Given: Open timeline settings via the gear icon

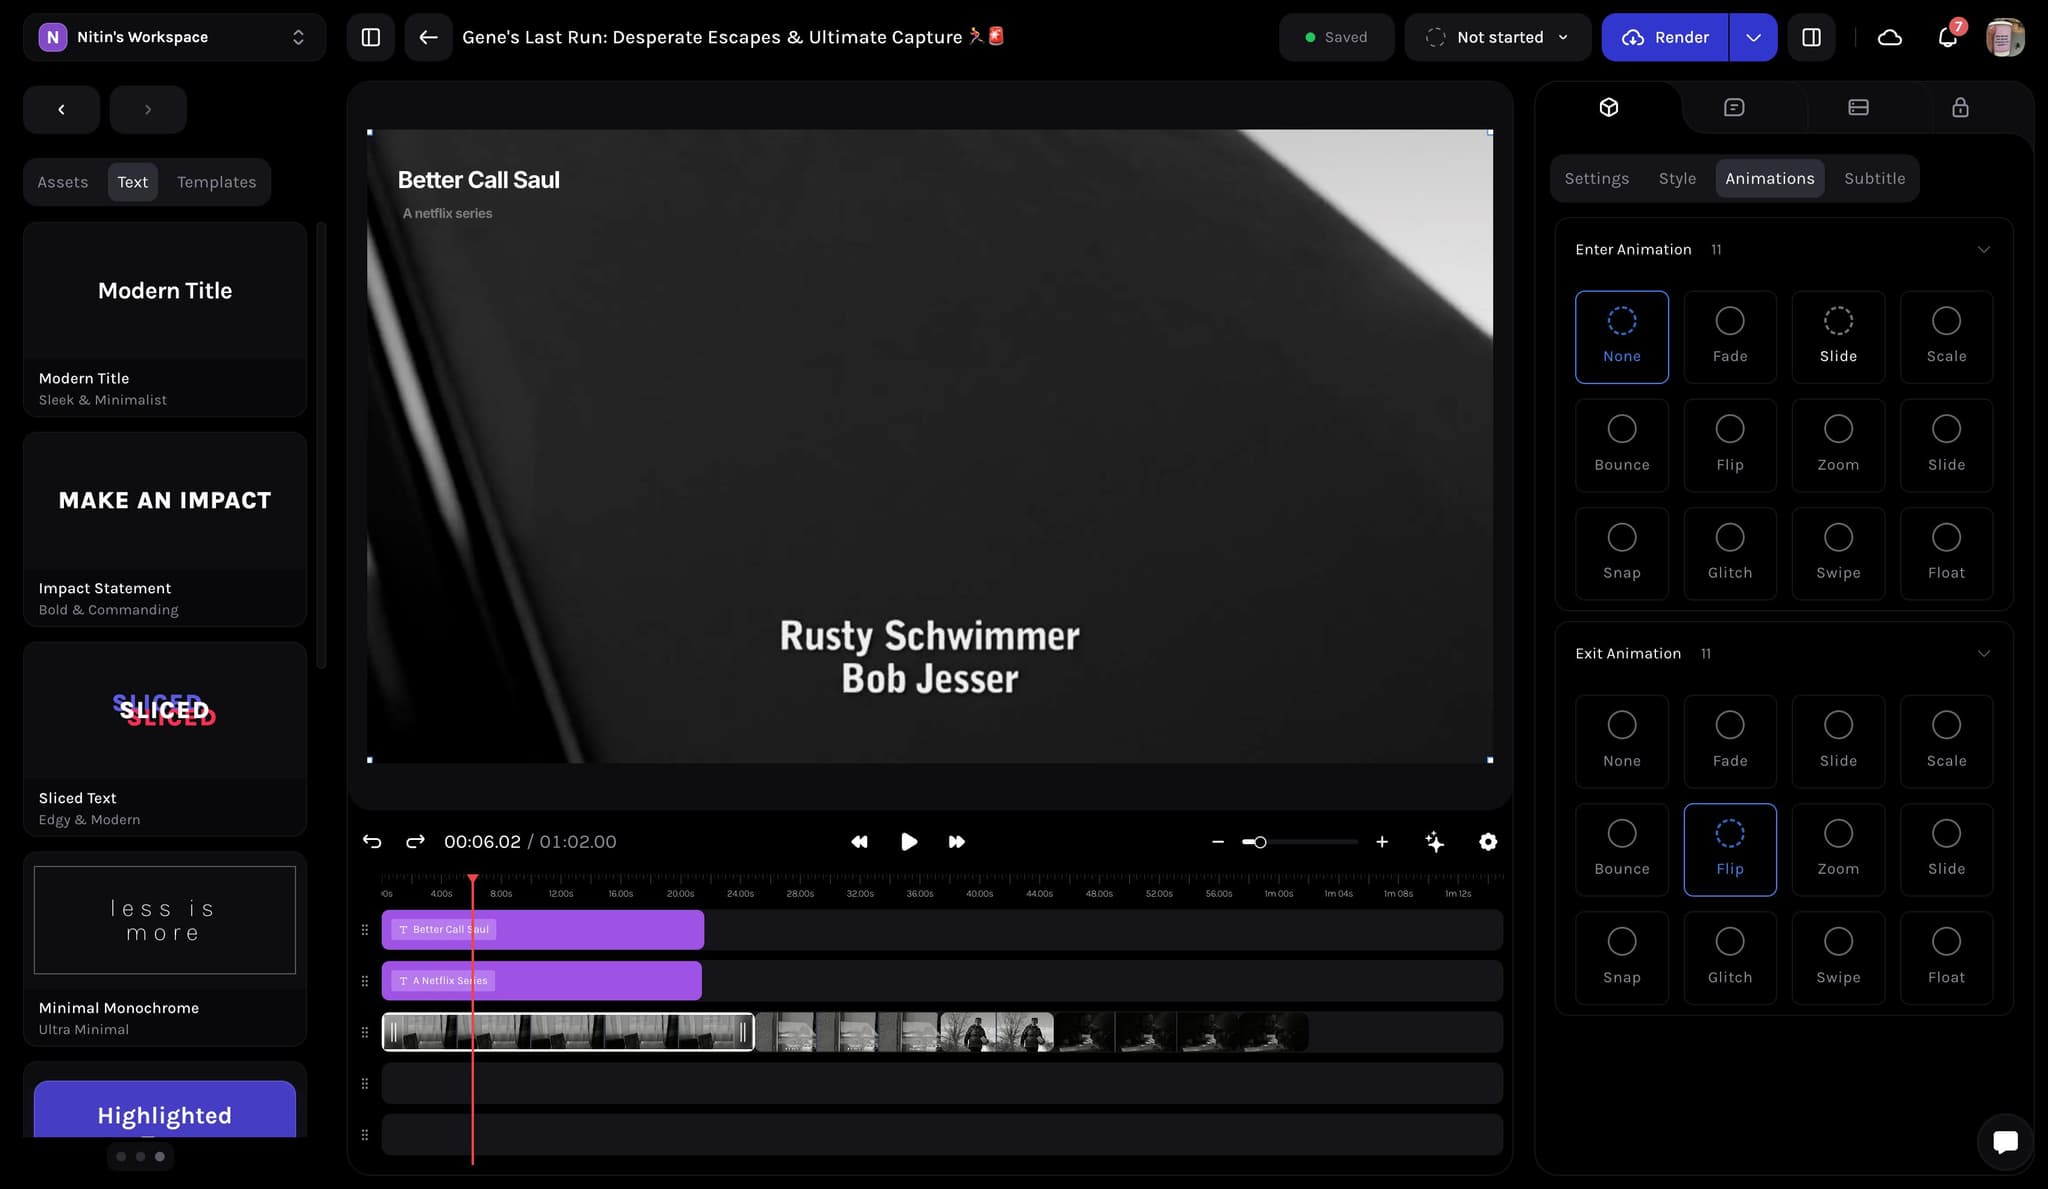Looking at the screenshot, I should [1487, 841].
